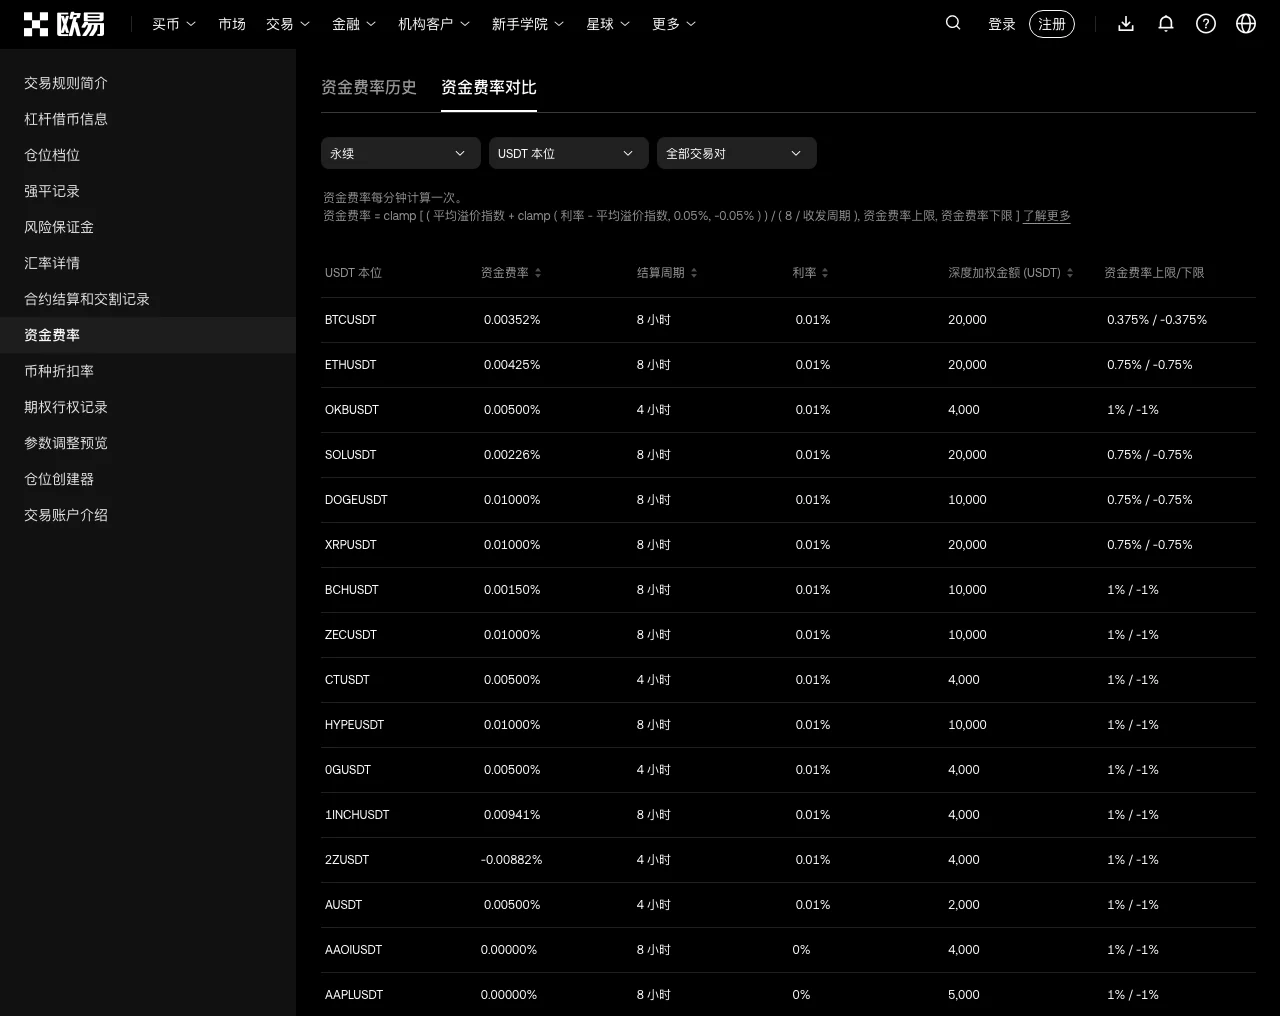This screenshot has height=1016, width=1280.
Task: Open the notifications bell icon
Action: pos(1166,24)
